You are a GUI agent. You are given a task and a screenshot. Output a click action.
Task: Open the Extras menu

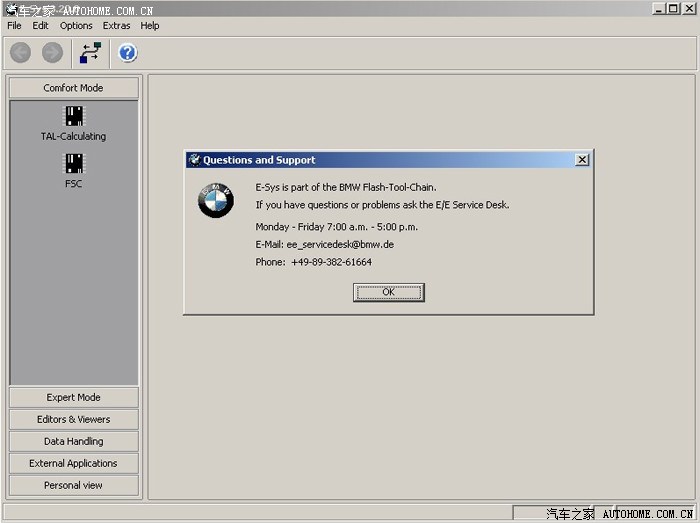point(116,26)
